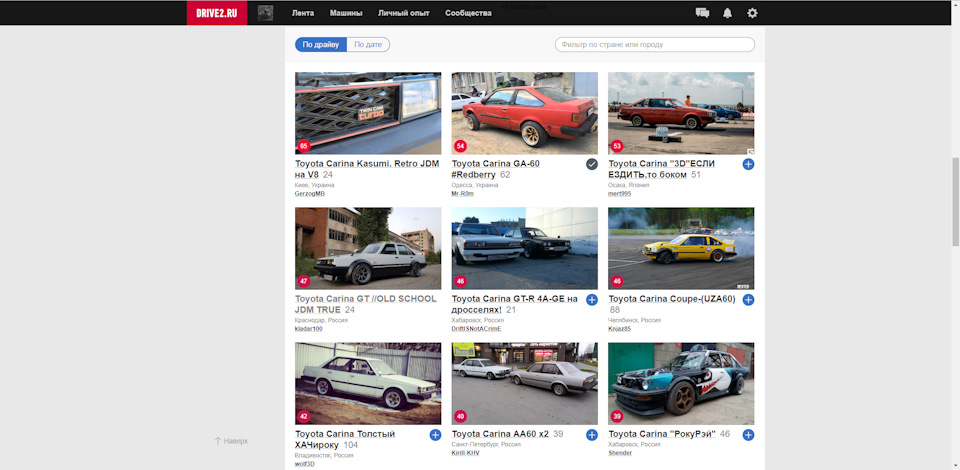Open Toyota Carina "3D" ЕСЛИ ЕЗДИТЬ link
Screen dimensions: 960x470
click(x=662, y=169)
